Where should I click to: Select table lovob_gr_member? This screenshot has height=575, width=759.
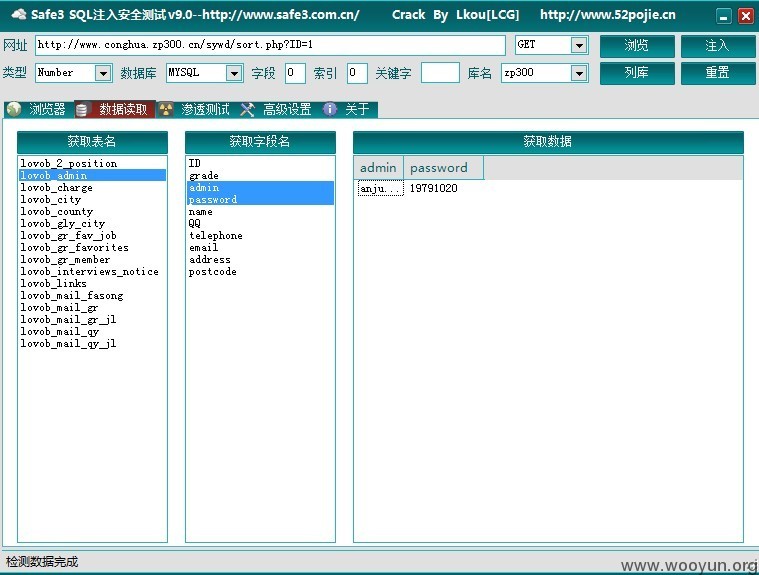pyautogui.click(x=92, y=259)
